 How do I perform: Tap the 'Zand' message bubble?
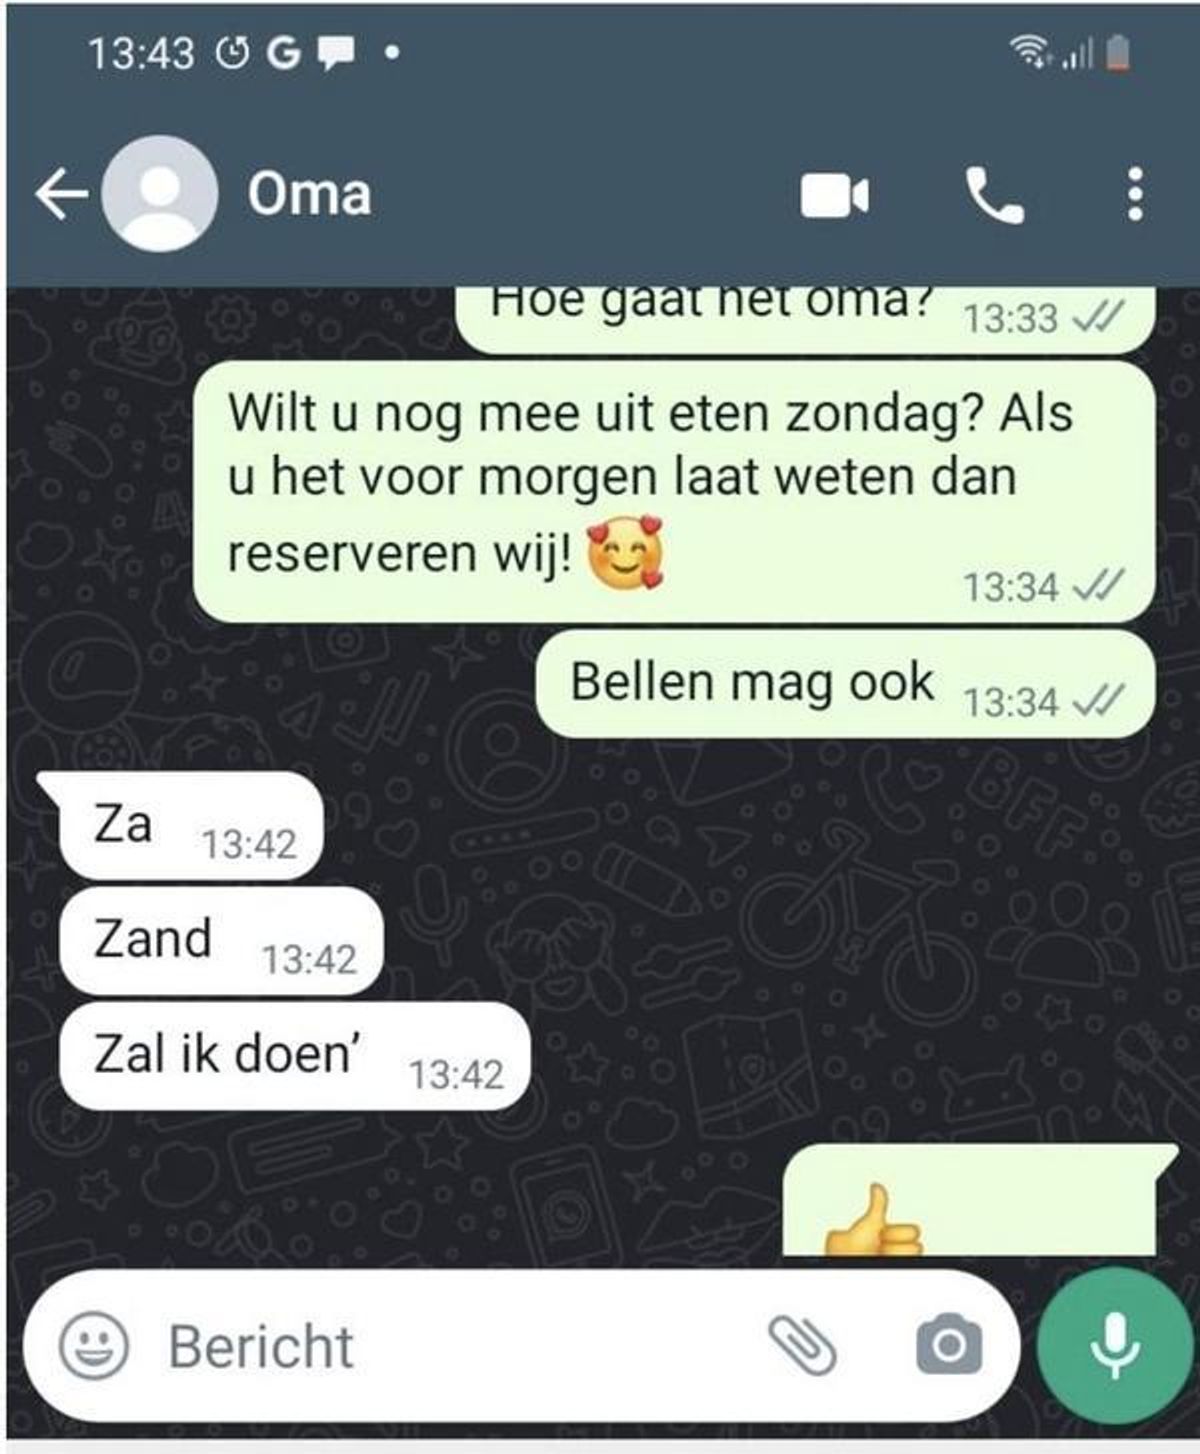[x=221, y=941]
